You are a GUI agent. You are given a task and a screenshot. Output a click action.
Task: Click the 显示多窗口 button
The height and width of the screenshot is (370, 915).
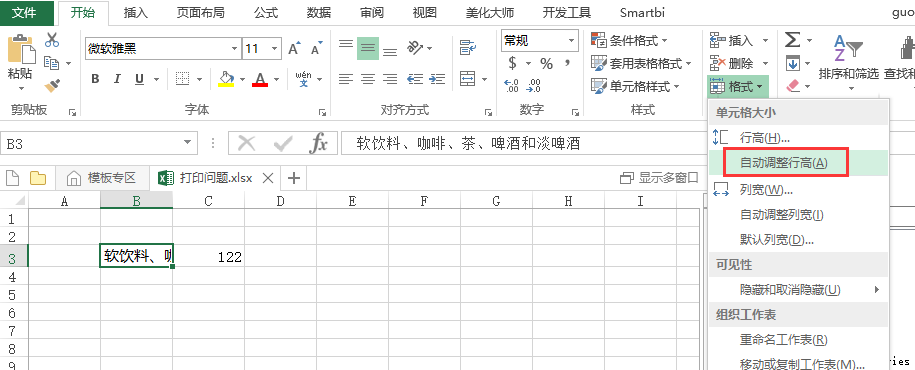point(659,177)
